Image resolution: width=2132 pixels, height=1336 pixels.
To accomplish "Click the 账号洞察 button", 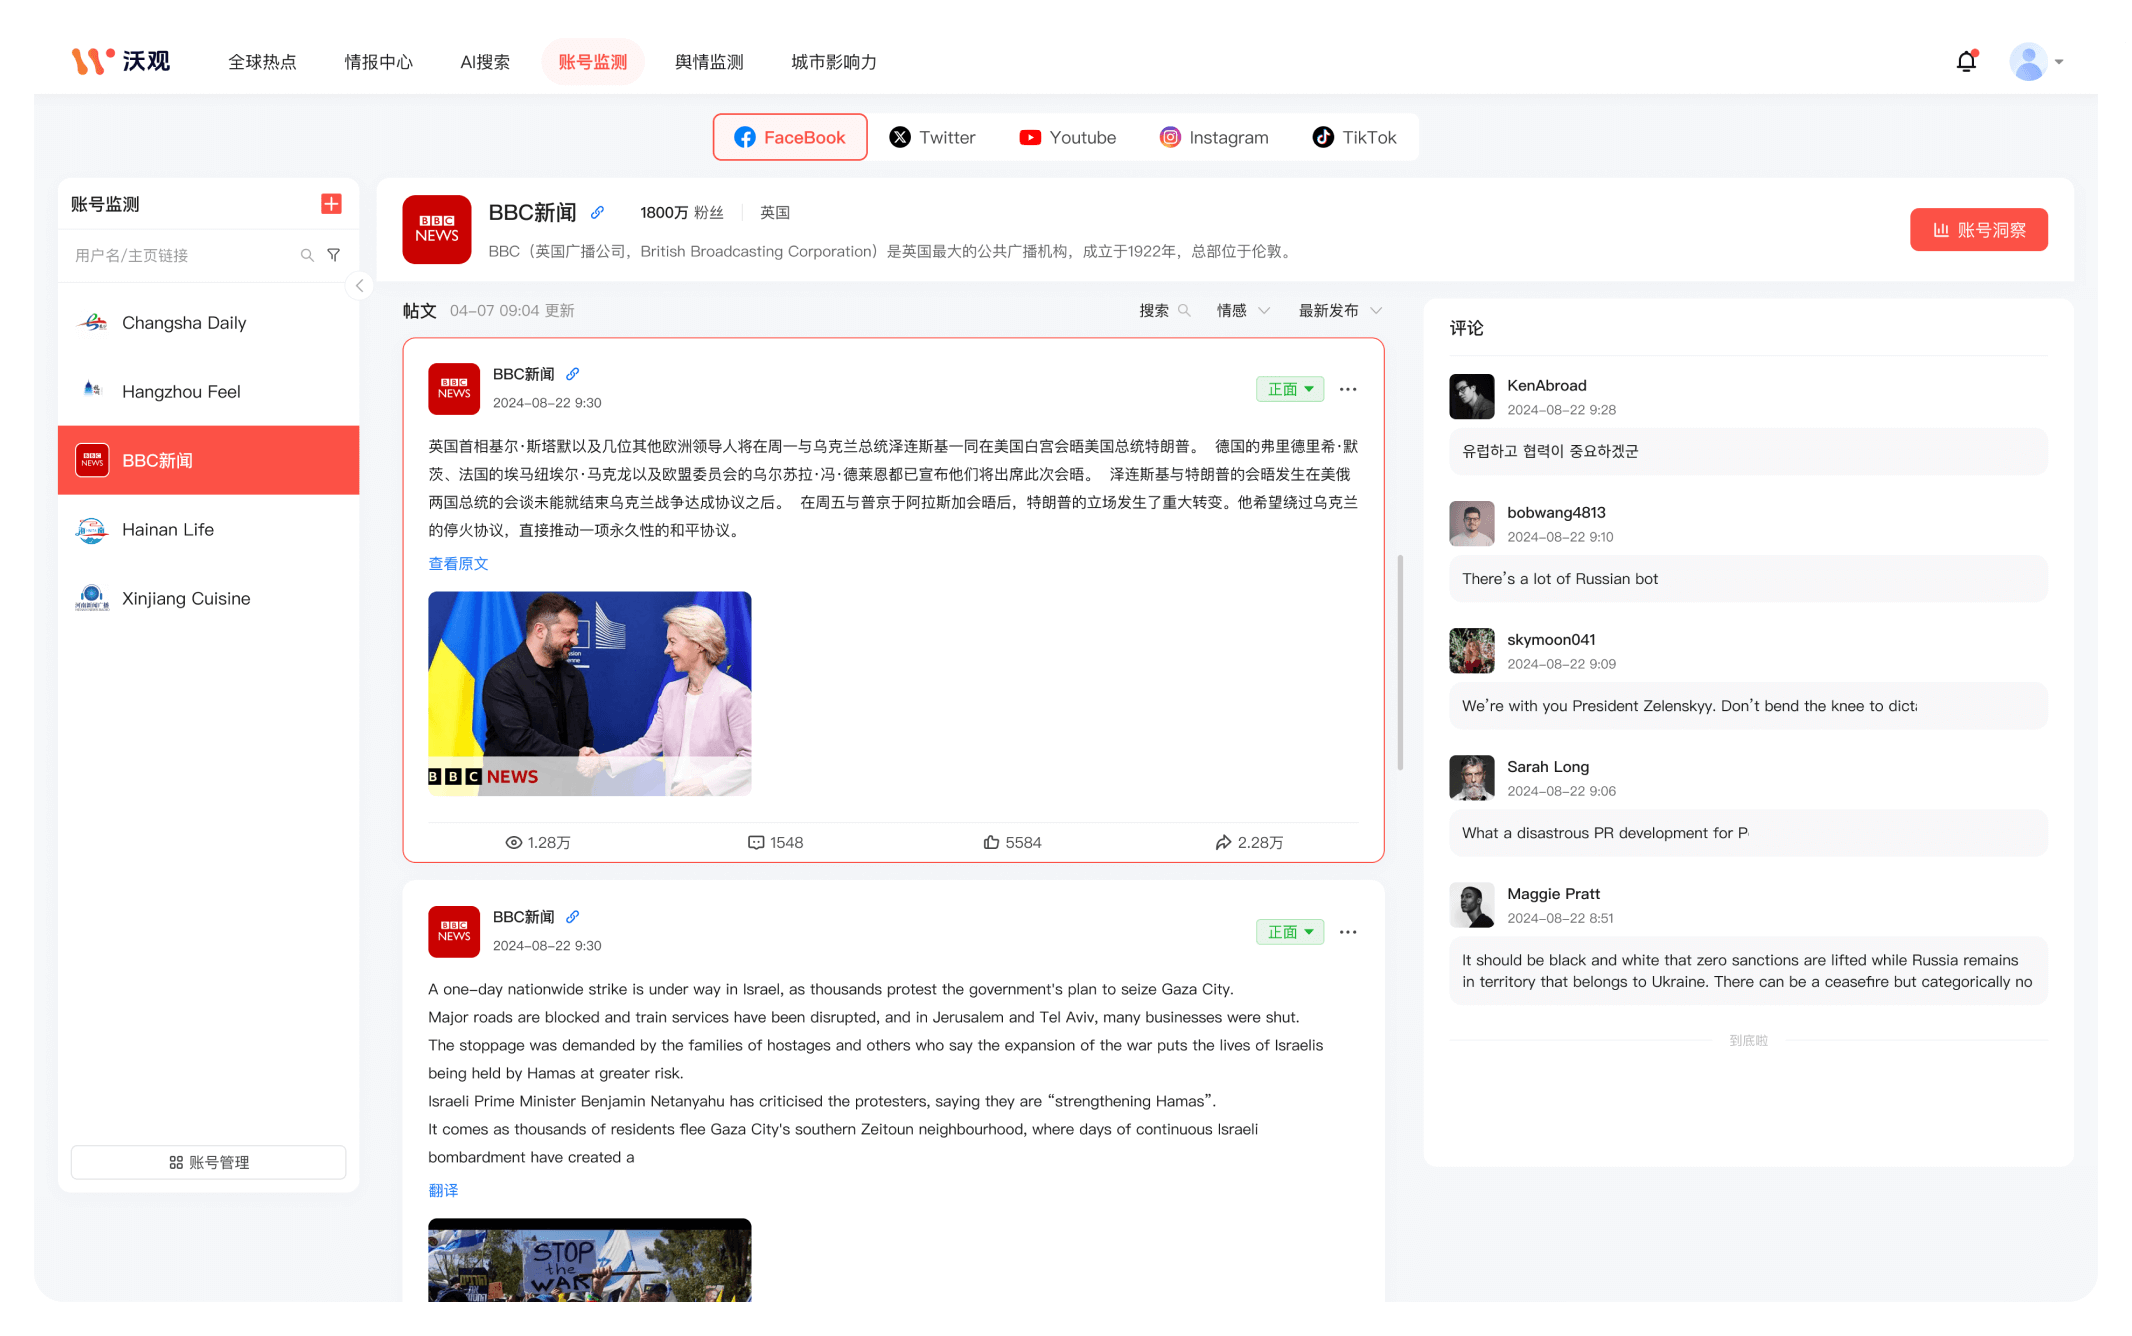I will 1979,230.
